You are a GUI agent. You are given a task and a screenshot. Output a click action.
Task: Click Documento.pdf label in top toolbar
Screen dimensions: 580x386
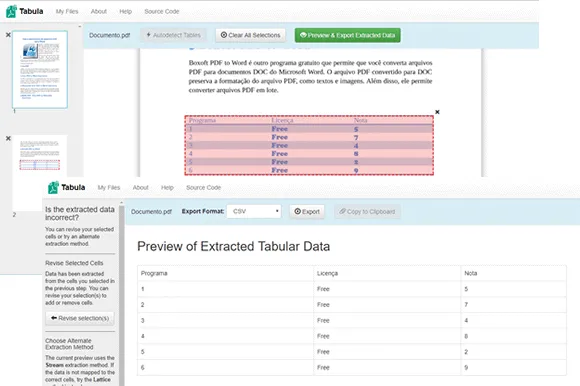[x=109, y=35]
